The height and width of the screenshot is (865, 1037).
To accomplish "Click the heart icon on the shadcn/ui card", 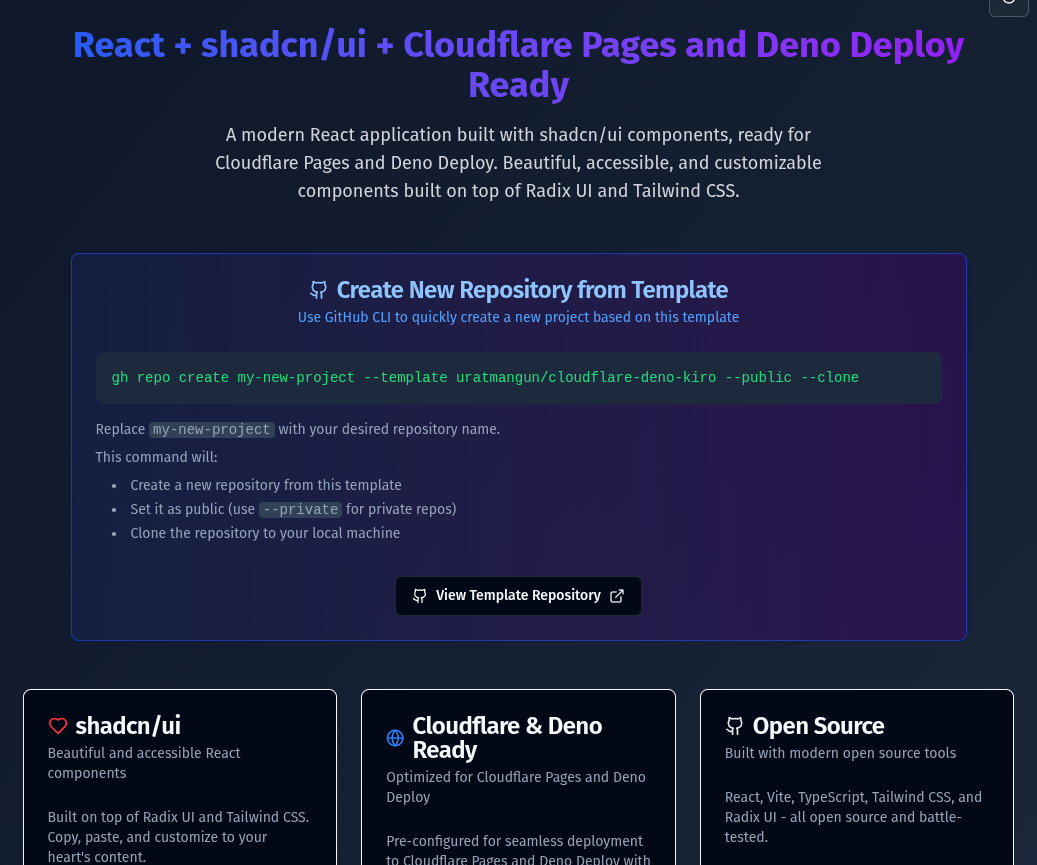I will tap(58, 725).
